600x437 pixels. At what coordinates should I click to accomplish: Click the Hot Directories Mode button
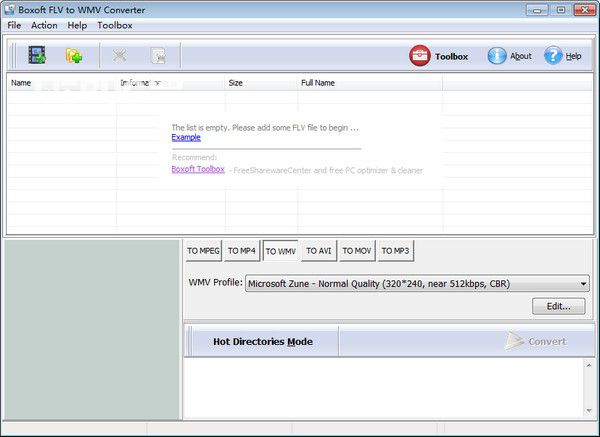coord(263,341)
